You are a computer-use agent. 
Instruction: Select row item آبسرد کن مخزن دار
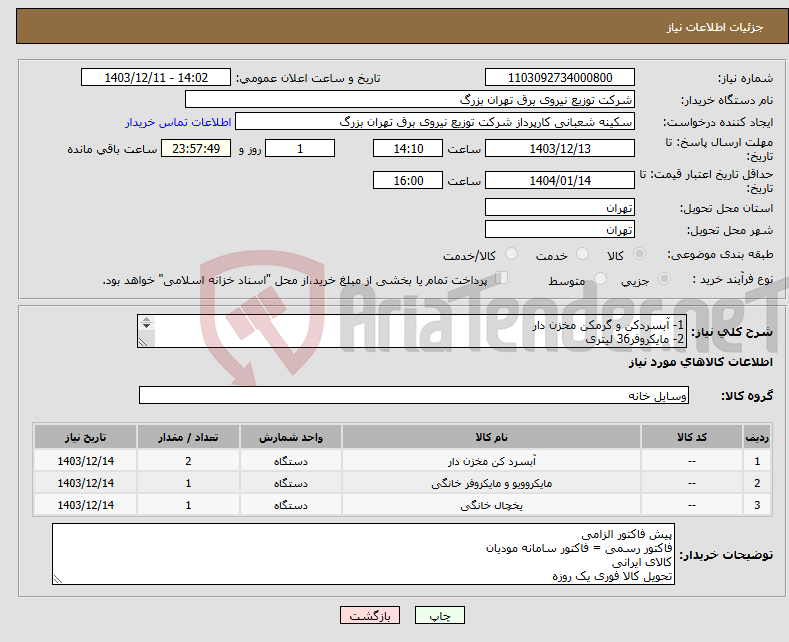point(492,461)
